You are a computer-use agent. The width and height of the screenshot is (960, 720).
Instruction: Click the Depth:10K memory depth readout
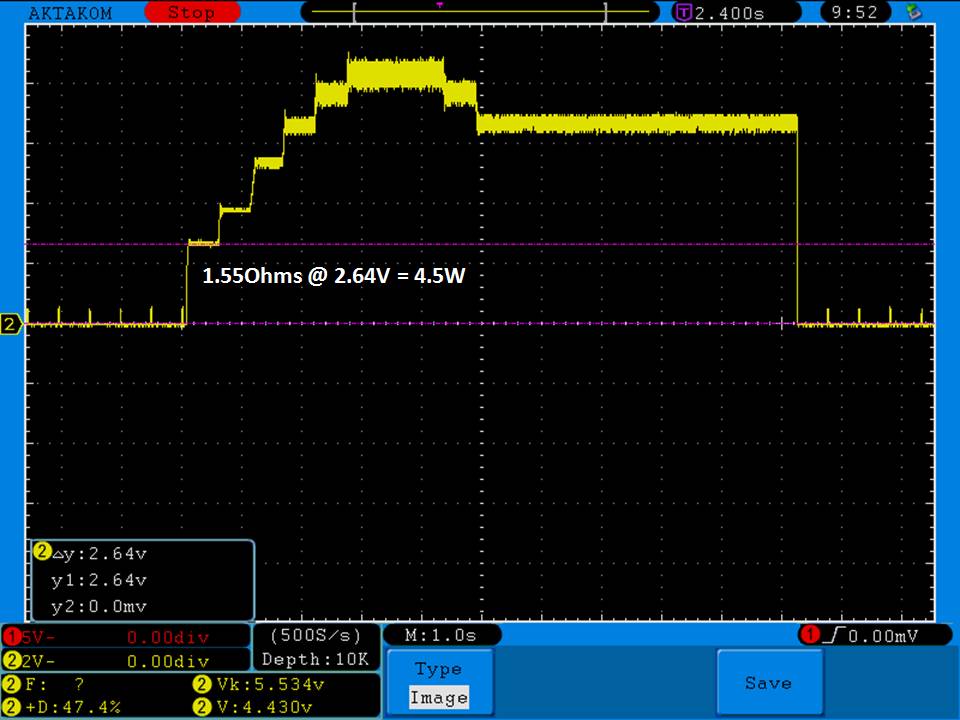(x=315, y=660)
